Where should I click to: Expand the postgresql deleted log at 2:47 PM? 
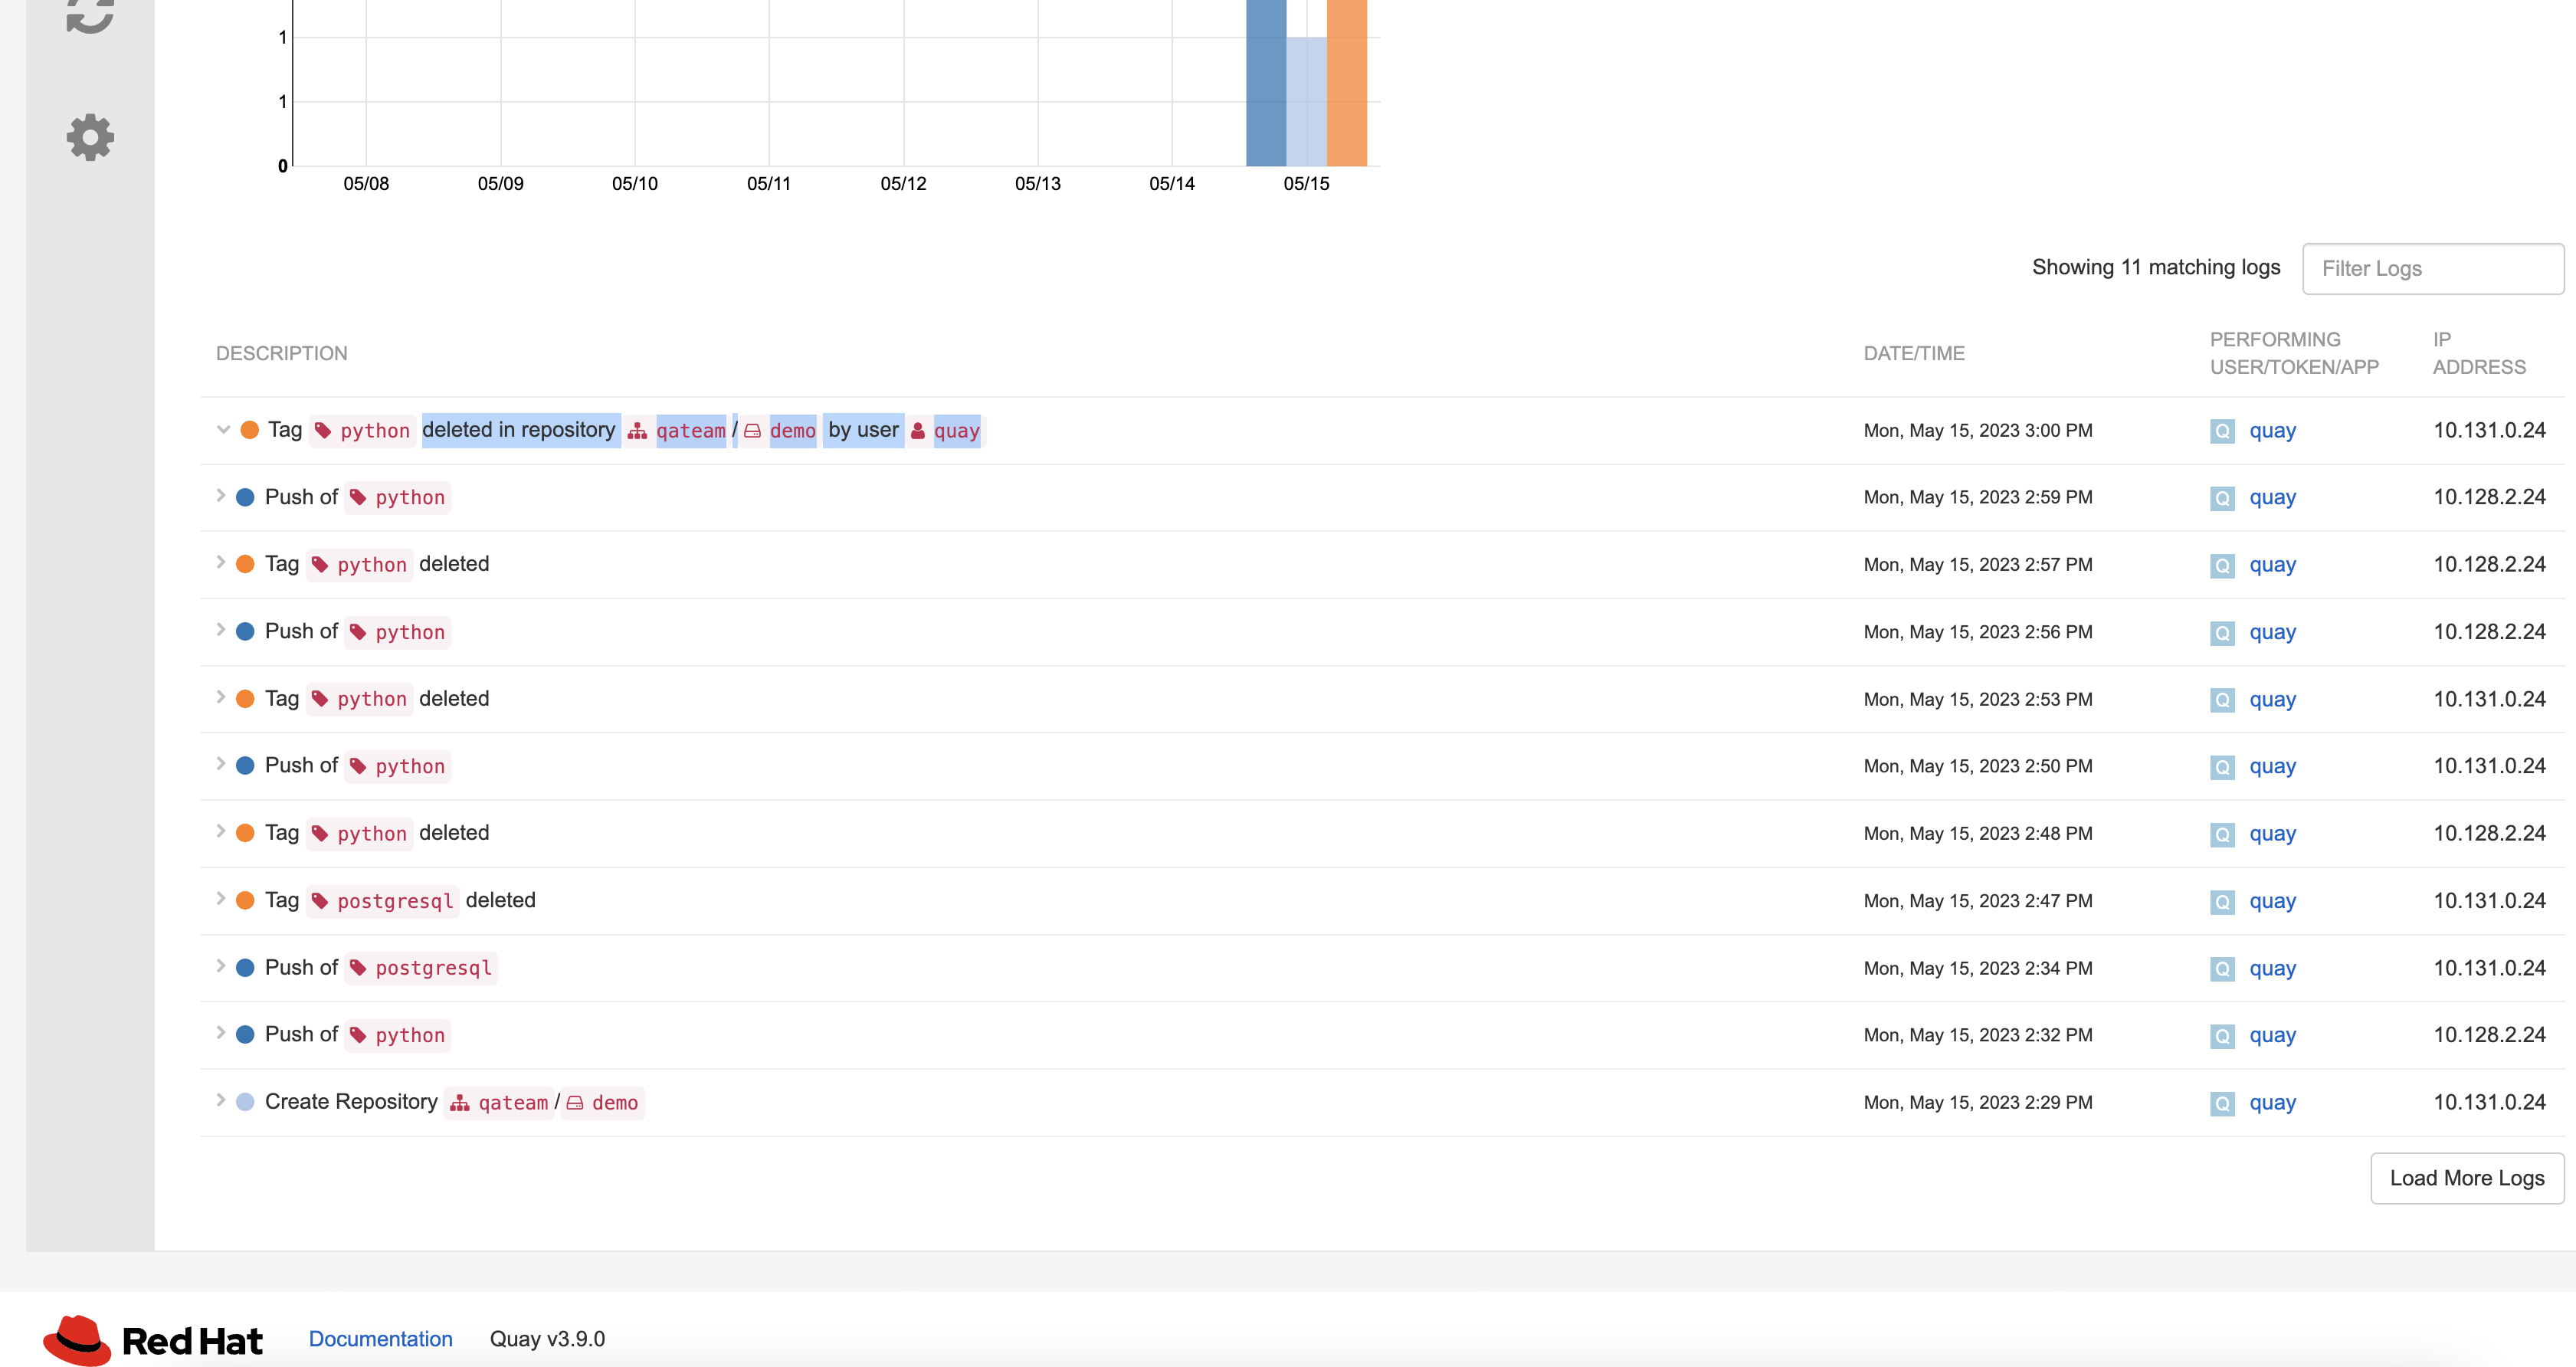[x=221, y=899]
